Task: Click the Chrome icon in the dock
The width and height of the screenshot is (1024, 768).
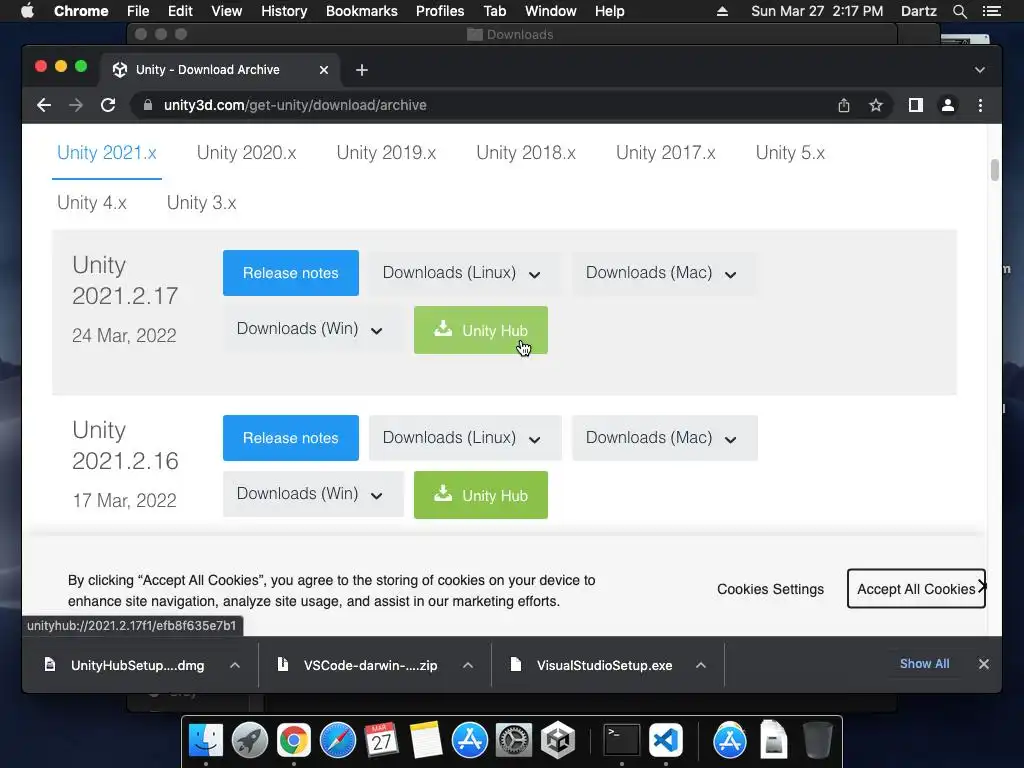Action: pos(293,740)
